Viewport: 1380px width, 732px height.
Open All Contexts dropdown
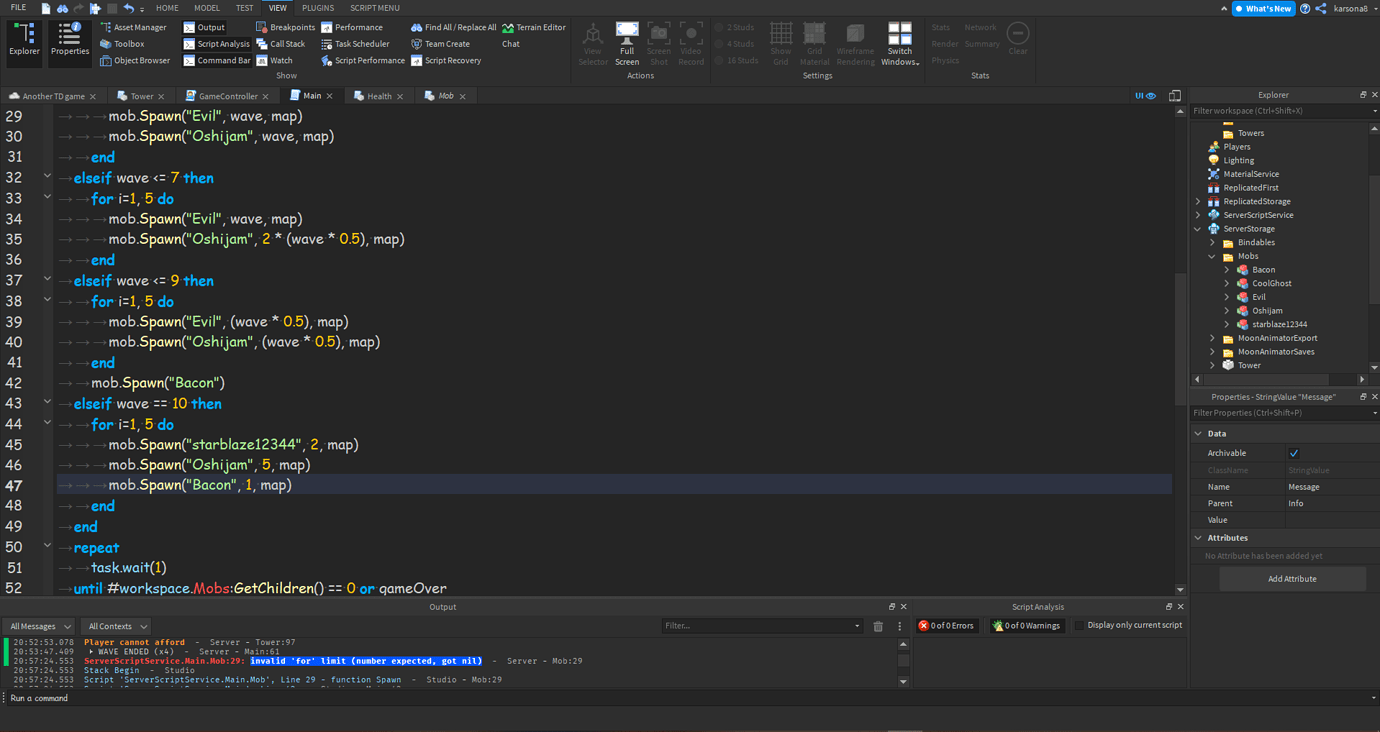(115, 626)
